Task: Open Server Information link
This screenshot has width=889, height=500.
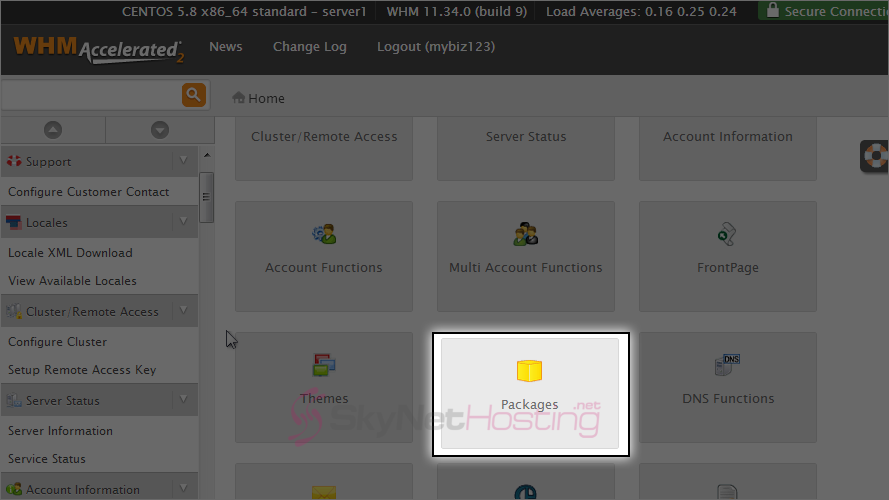Action: point(60,431)
